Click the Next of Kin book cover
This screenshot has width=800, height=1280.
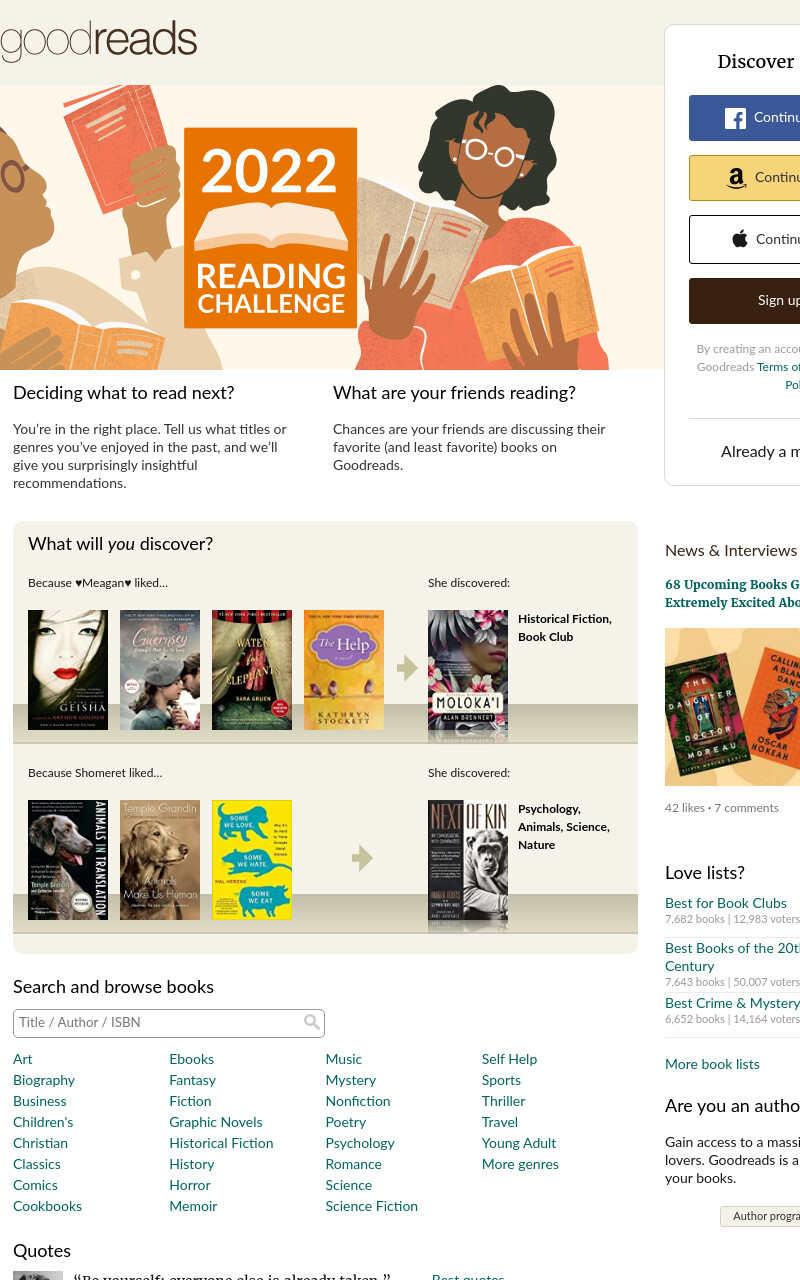[x=468, y=860]
